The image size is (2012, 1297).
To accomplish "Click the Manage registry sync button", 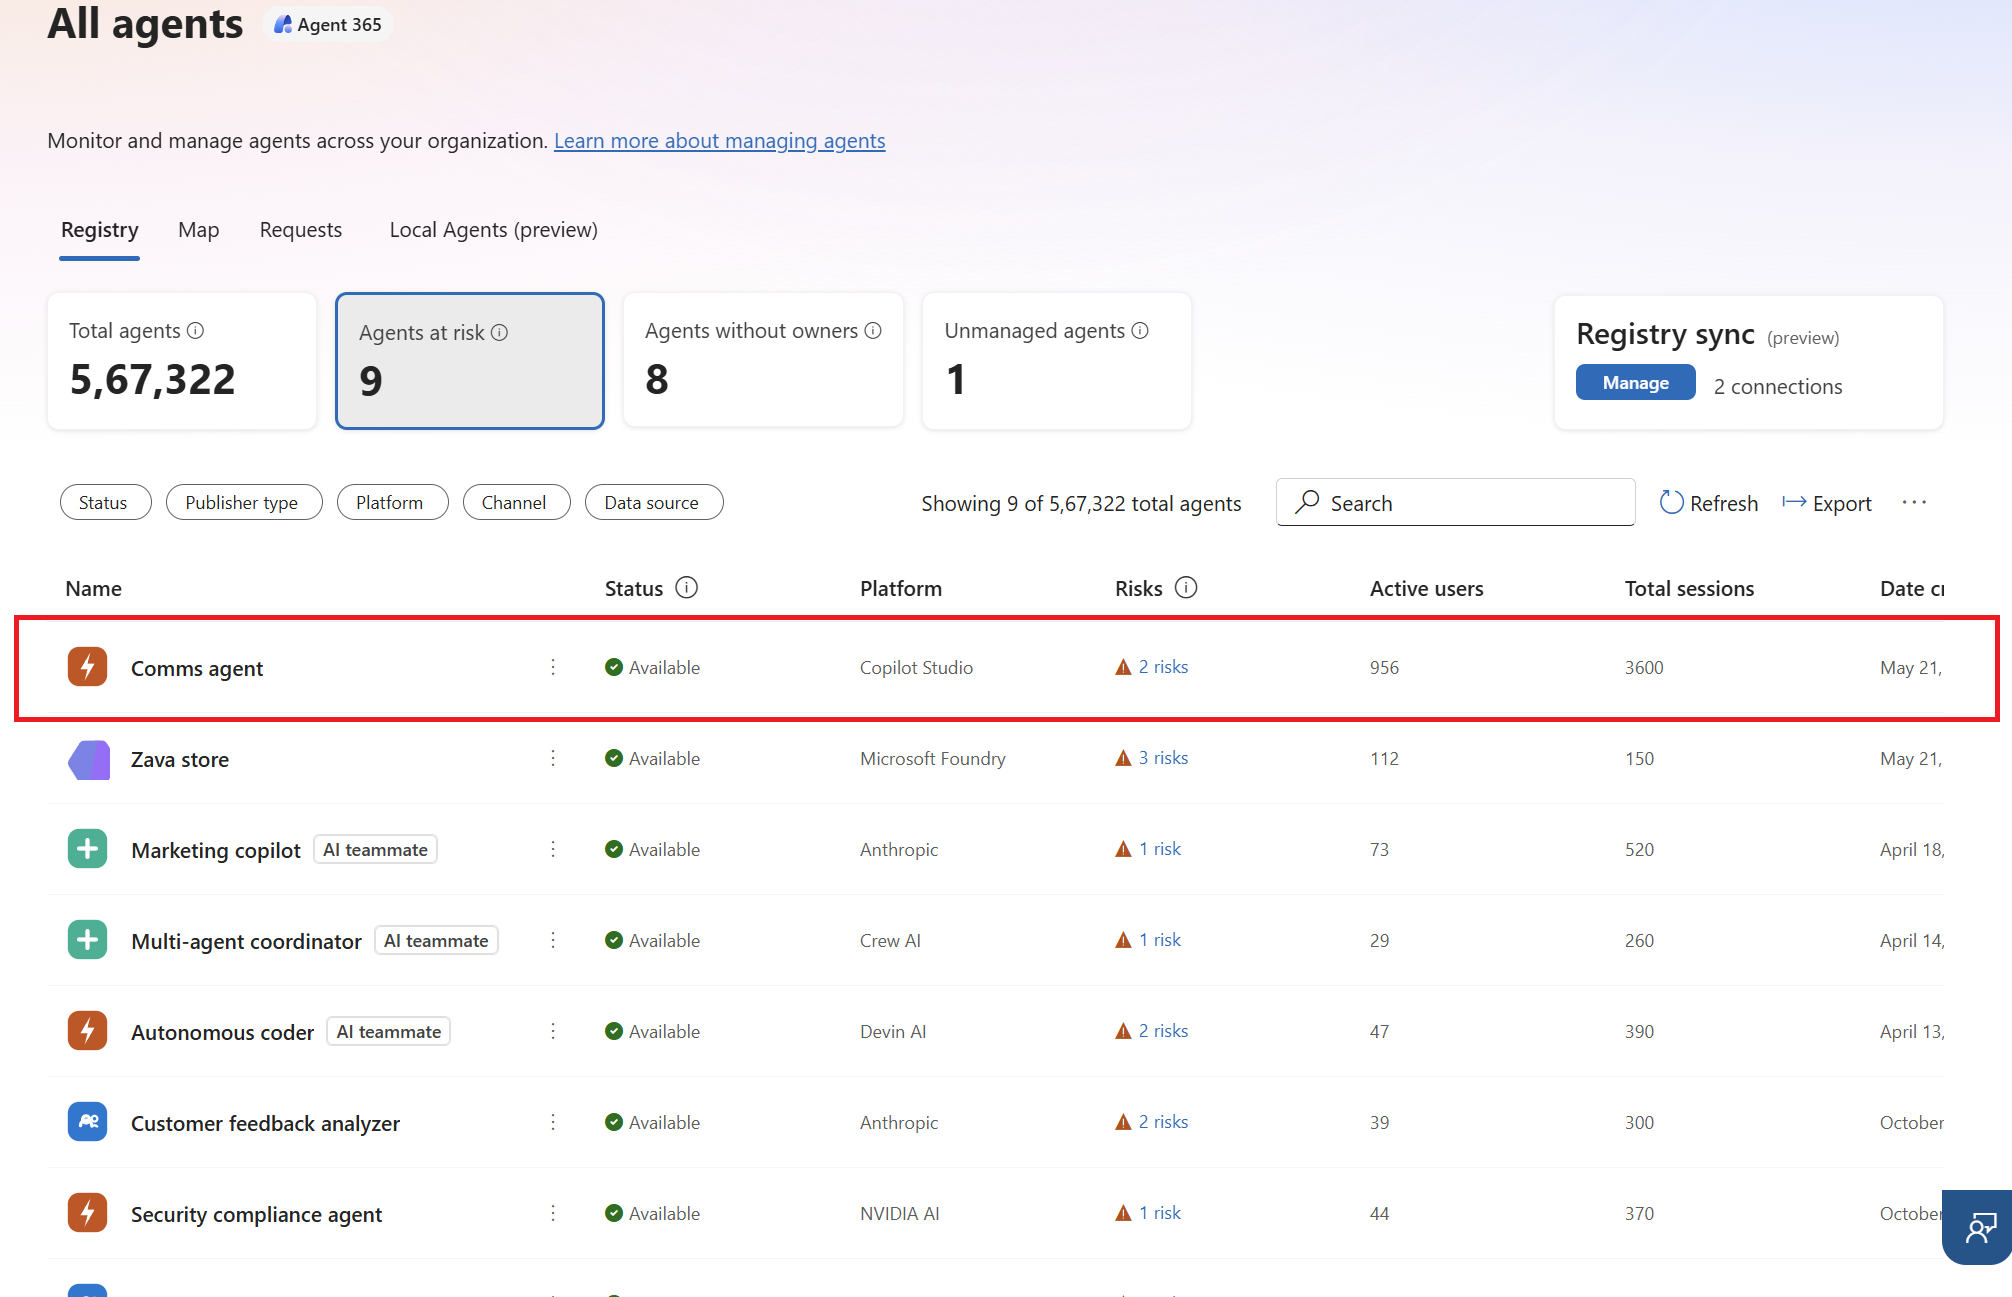I will (1636, 382).
